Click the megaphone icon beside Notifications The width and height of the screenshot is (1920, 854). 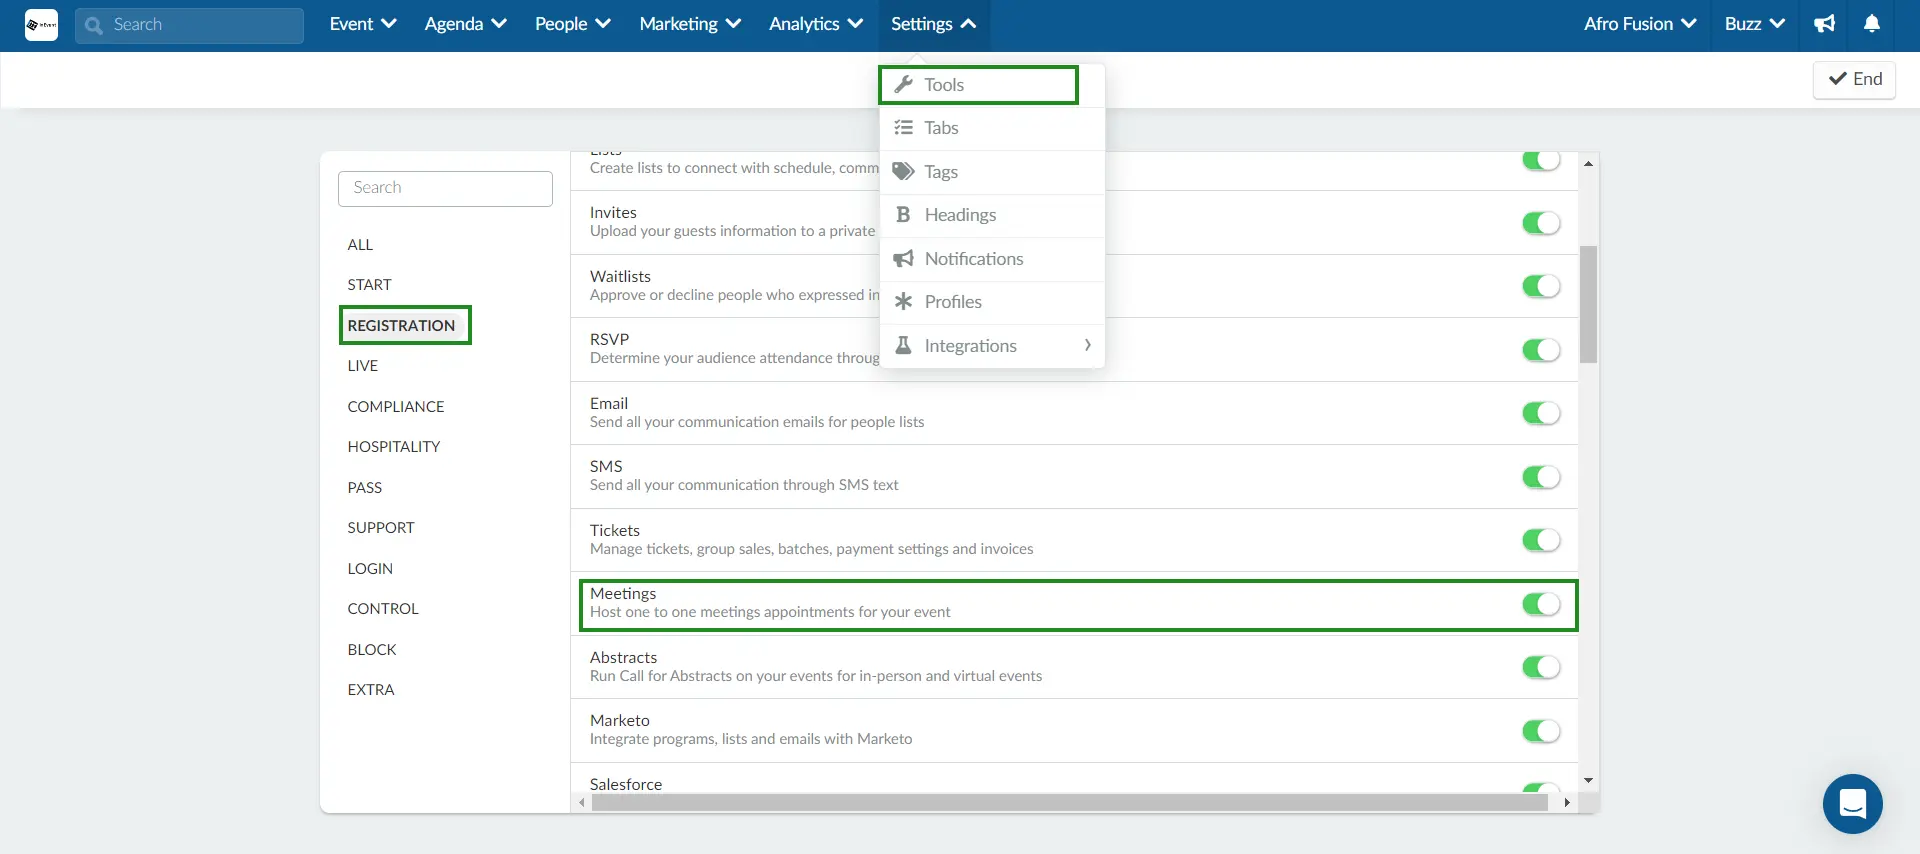(x=904, y=259)
